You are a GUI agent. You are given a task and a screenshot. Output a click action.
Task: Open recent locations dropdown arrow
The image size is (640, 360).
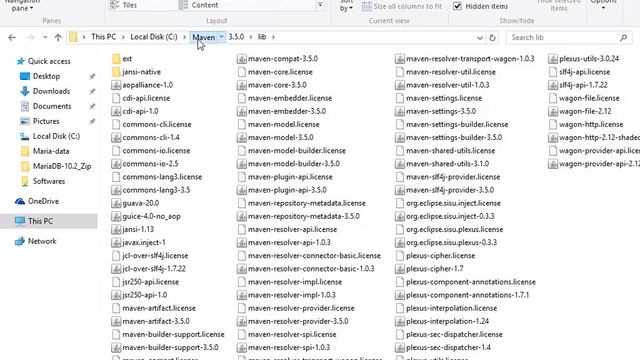pos(44,38)
